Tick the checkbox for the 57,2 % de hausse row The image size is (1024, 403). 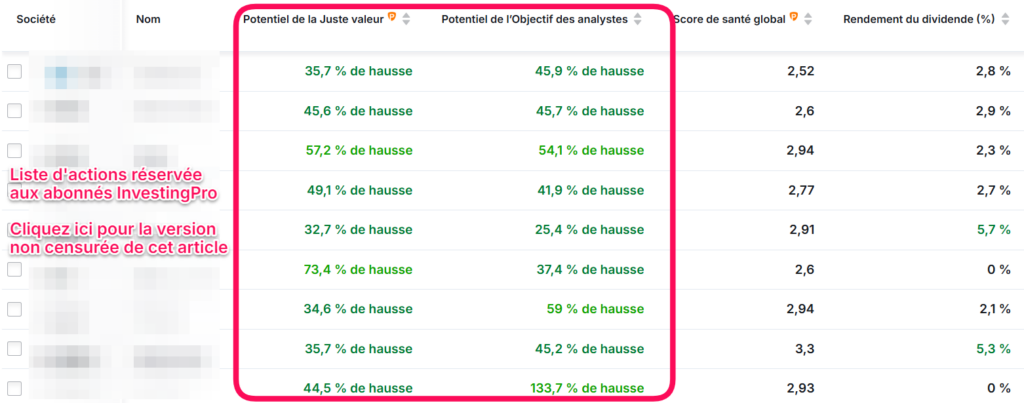[x=14, y=150]
